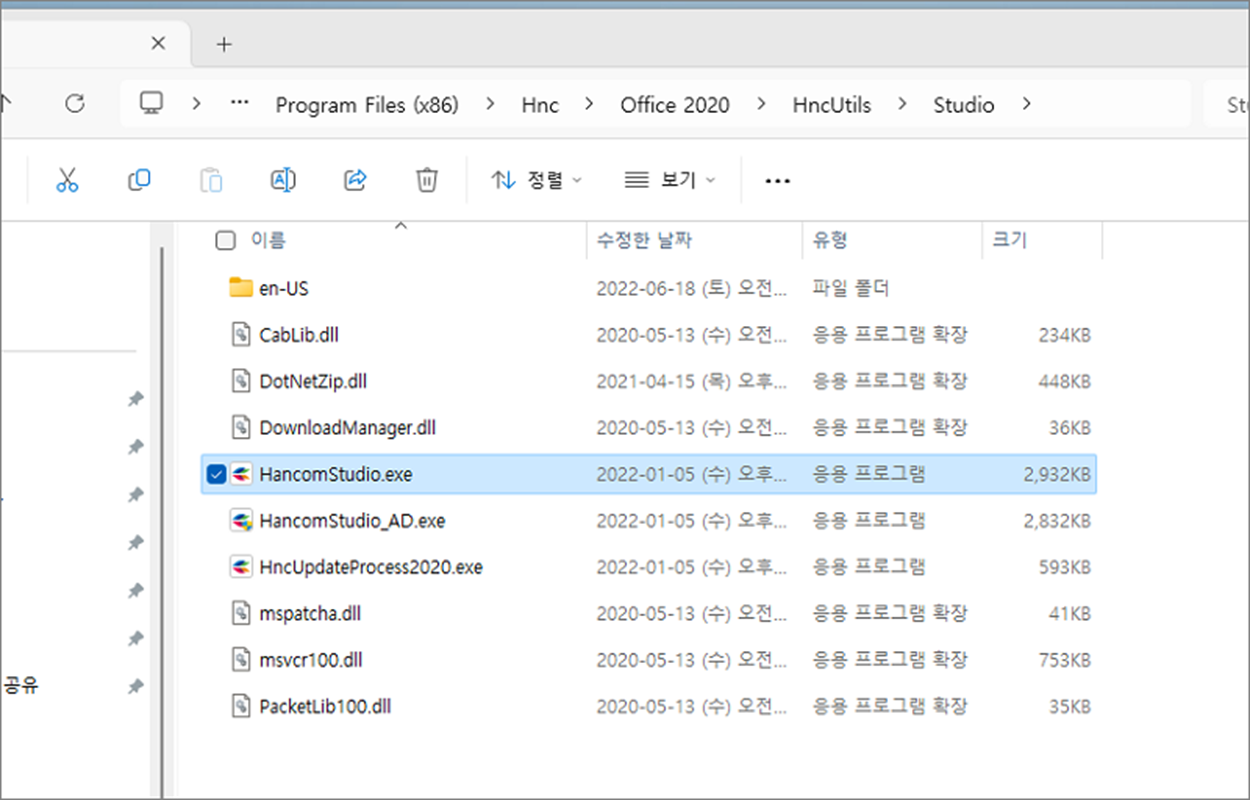Click the Refresh icon
Image resolution: width=1250 pixels, height=800 pixels.
[74, 103]
